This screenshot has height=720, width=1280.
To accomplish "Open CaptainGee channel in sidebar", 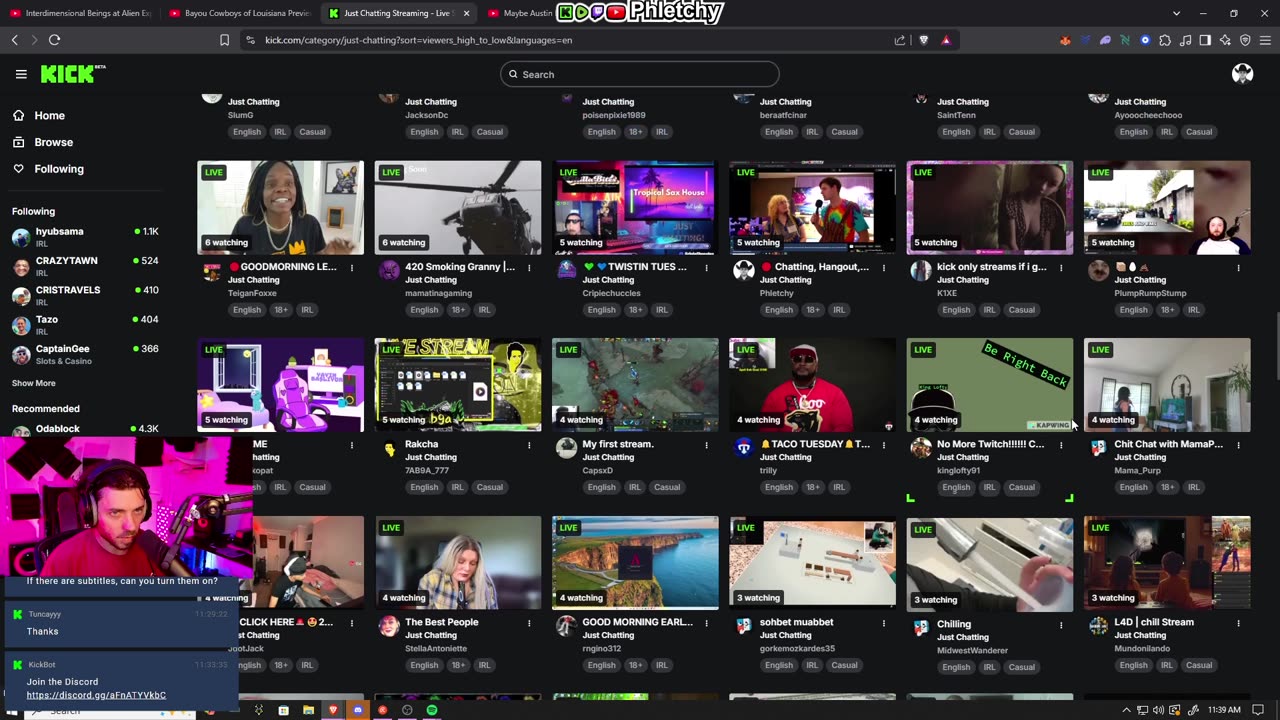I will coord(85,354).
